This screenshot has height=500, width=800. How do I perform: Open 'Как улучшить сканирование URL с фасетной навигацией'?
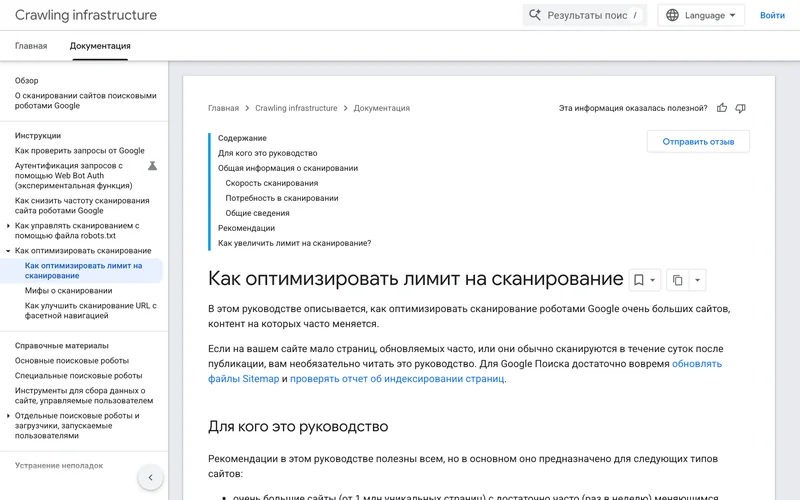tap(91, 311)
